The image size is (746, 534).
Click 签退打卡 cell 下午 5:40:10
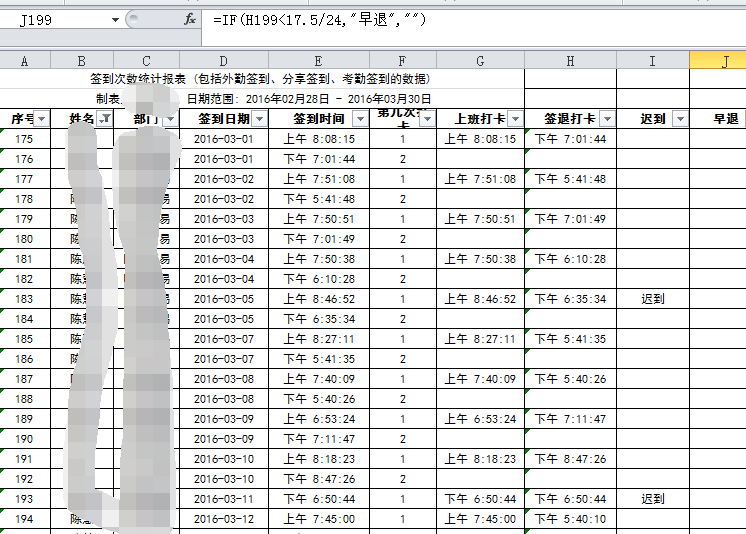[x=570, y=519]
